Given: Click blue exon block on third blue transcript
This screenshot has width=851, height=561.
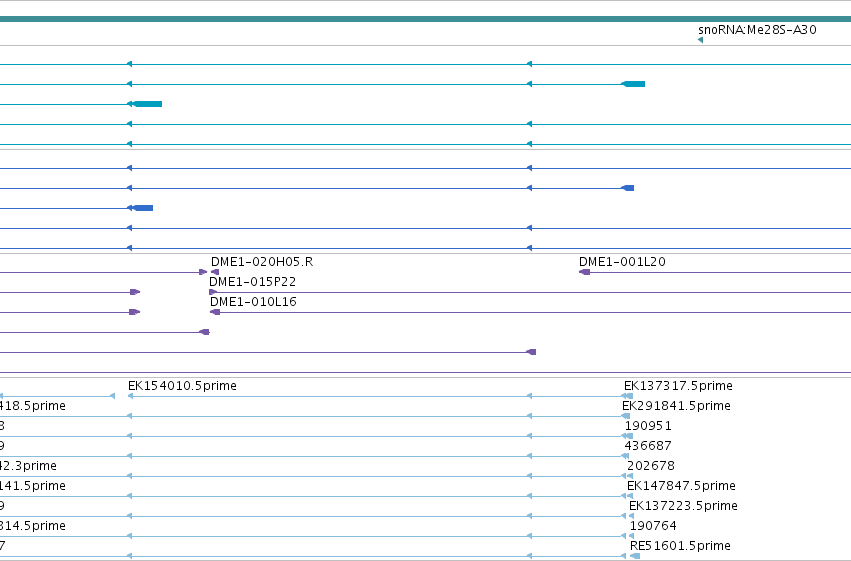Looking at the screenshot, I should point(143,208).
